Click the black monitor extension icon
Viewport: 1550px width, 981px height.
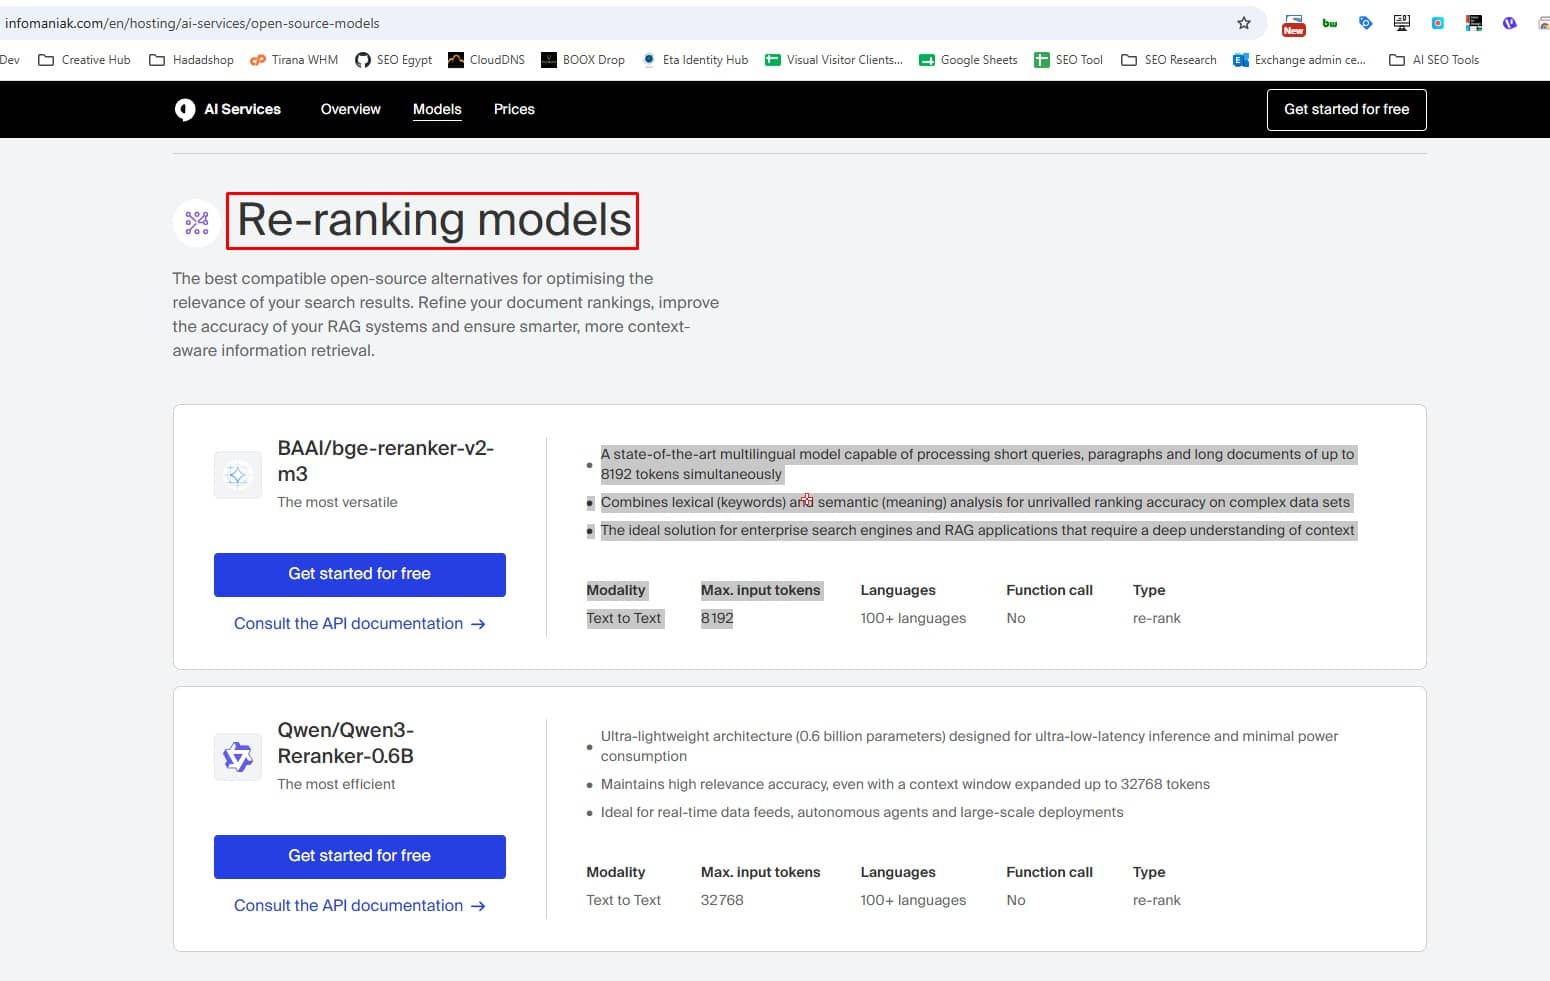(x=1402, y=23)
